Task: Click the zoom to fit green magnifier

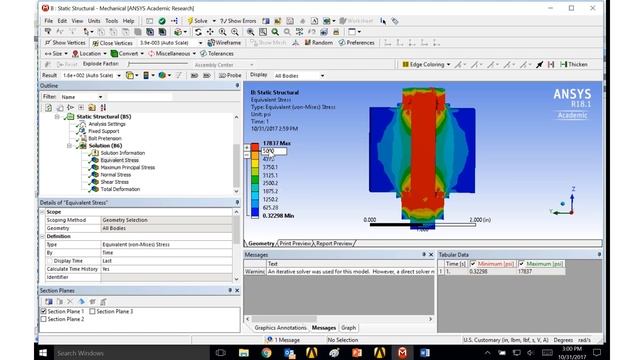Action: click(x=275, y=32)
